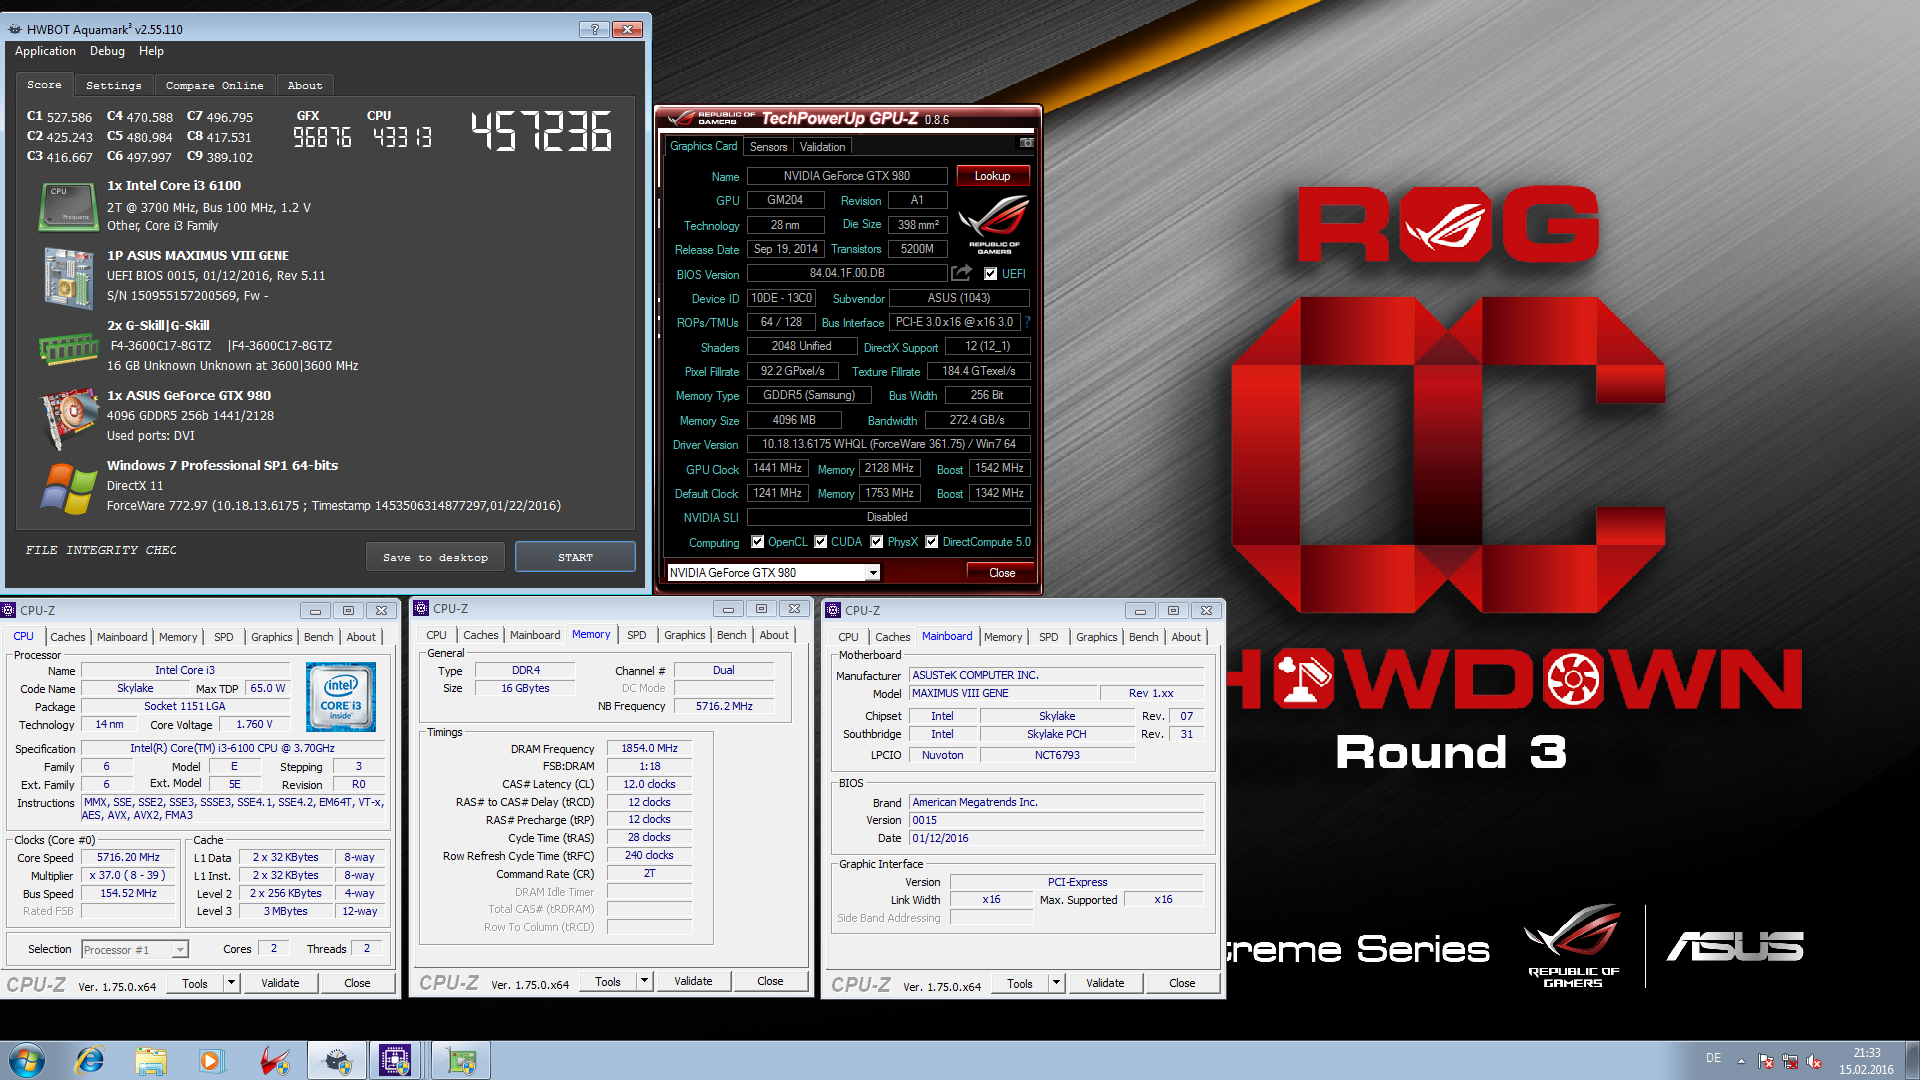Click the graphics card icon in Aquamark

click(67, 418)
